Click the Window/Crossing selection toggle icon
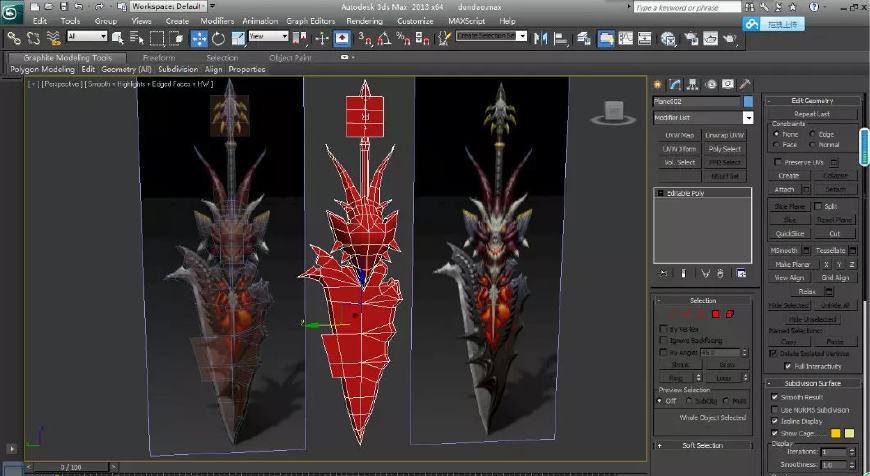Image resolution: width=870 pixels, height=476 pixels. [176, 38]
